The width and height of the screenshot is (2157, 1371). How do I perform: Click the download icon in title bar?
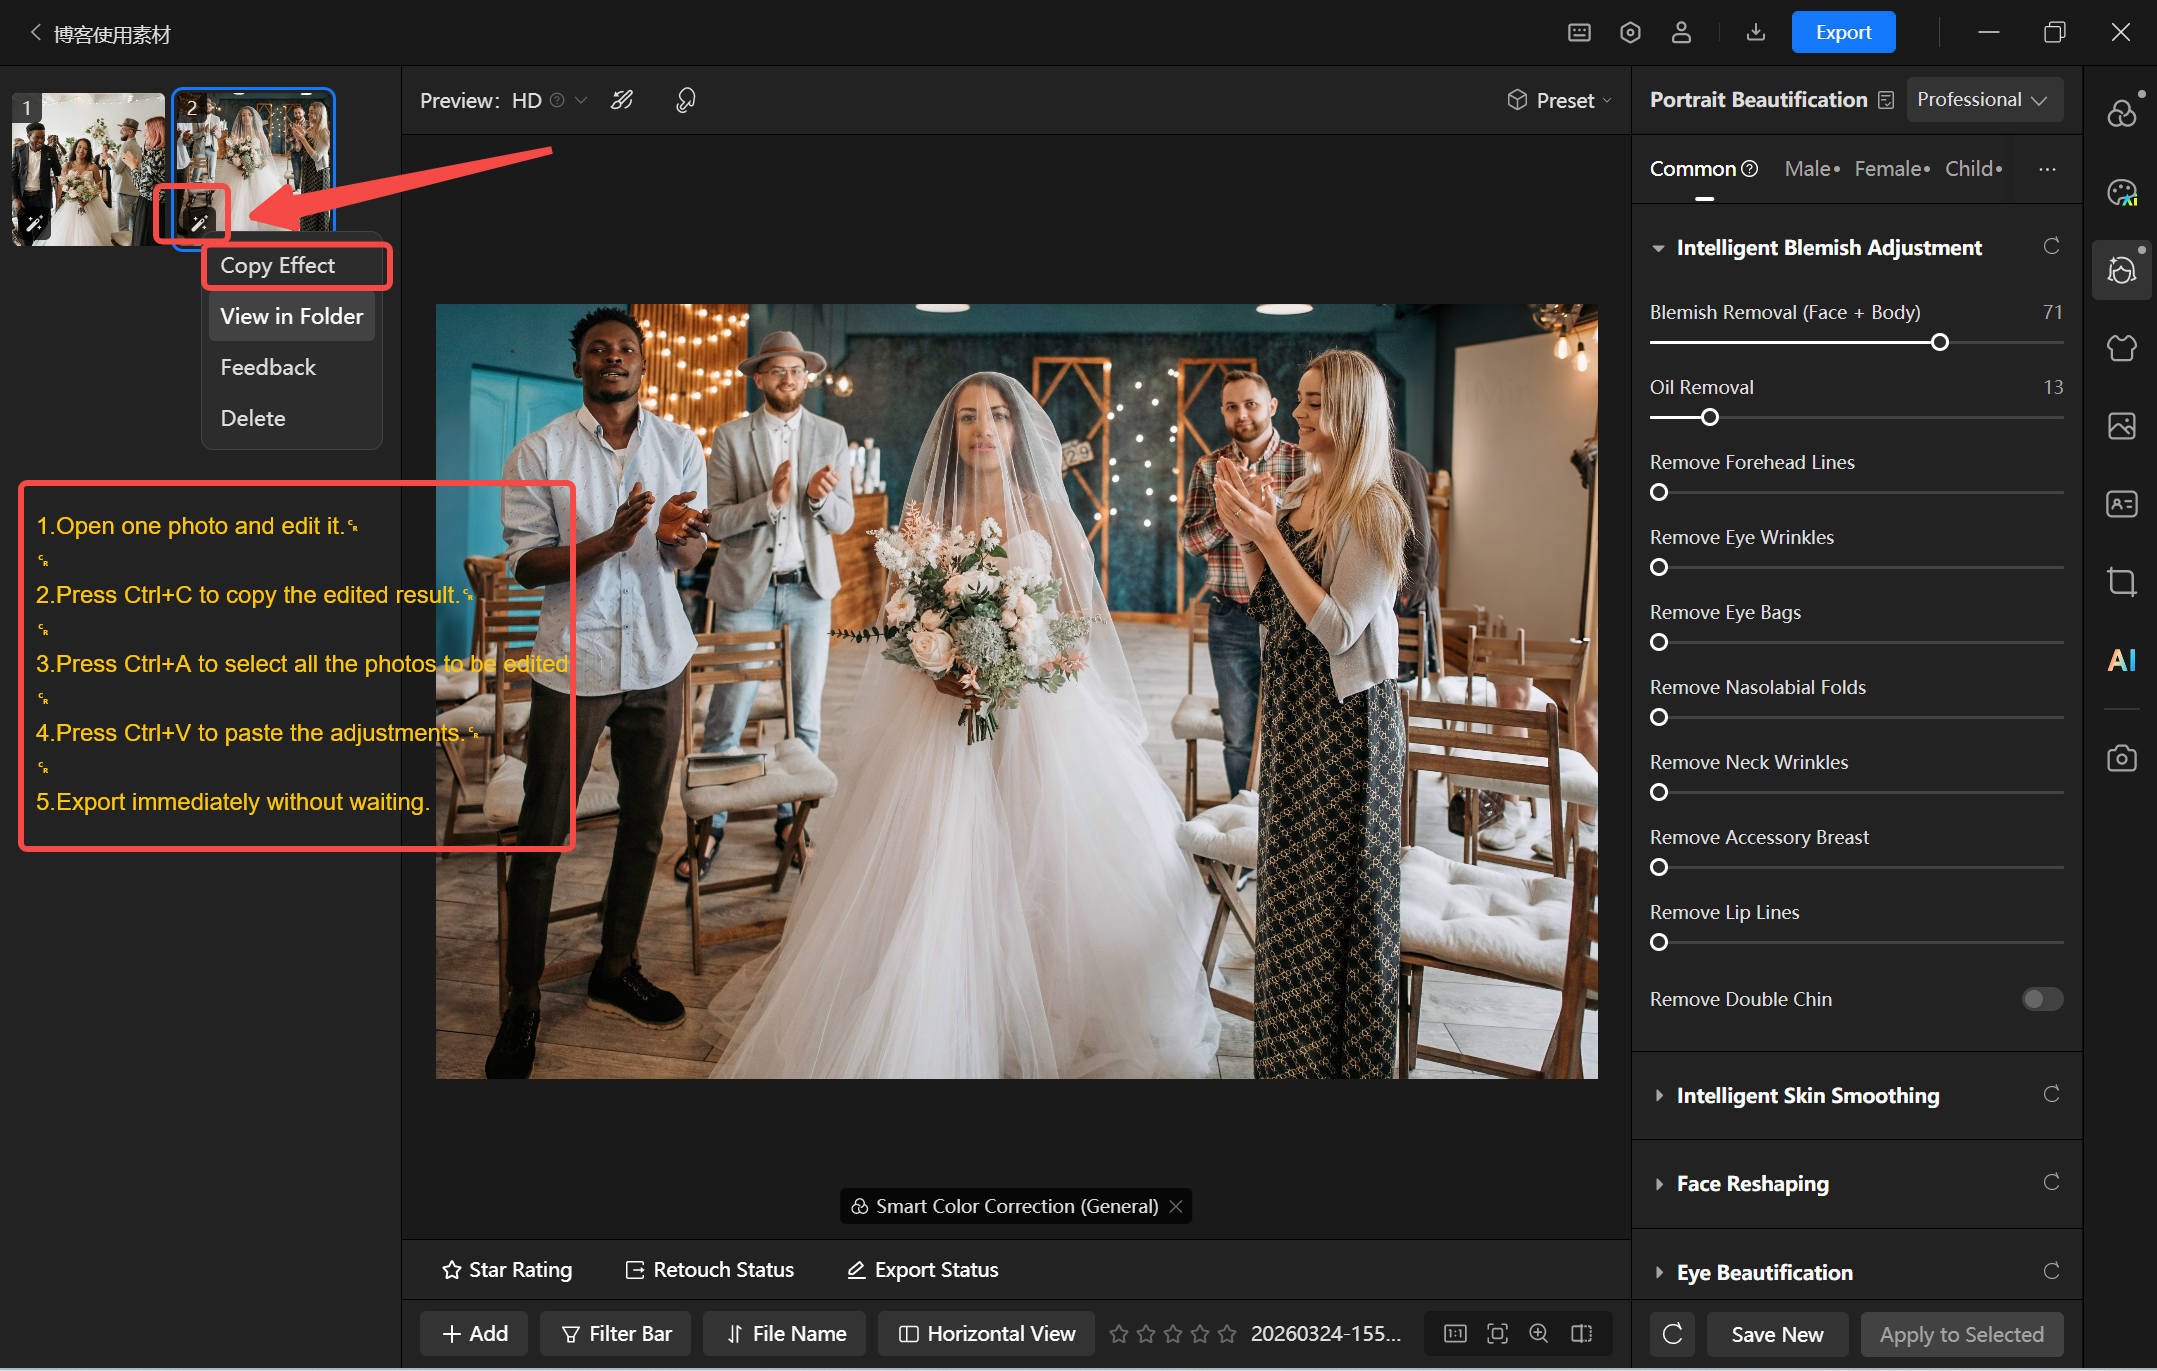pyautogui.click(x=1755, y=32)
